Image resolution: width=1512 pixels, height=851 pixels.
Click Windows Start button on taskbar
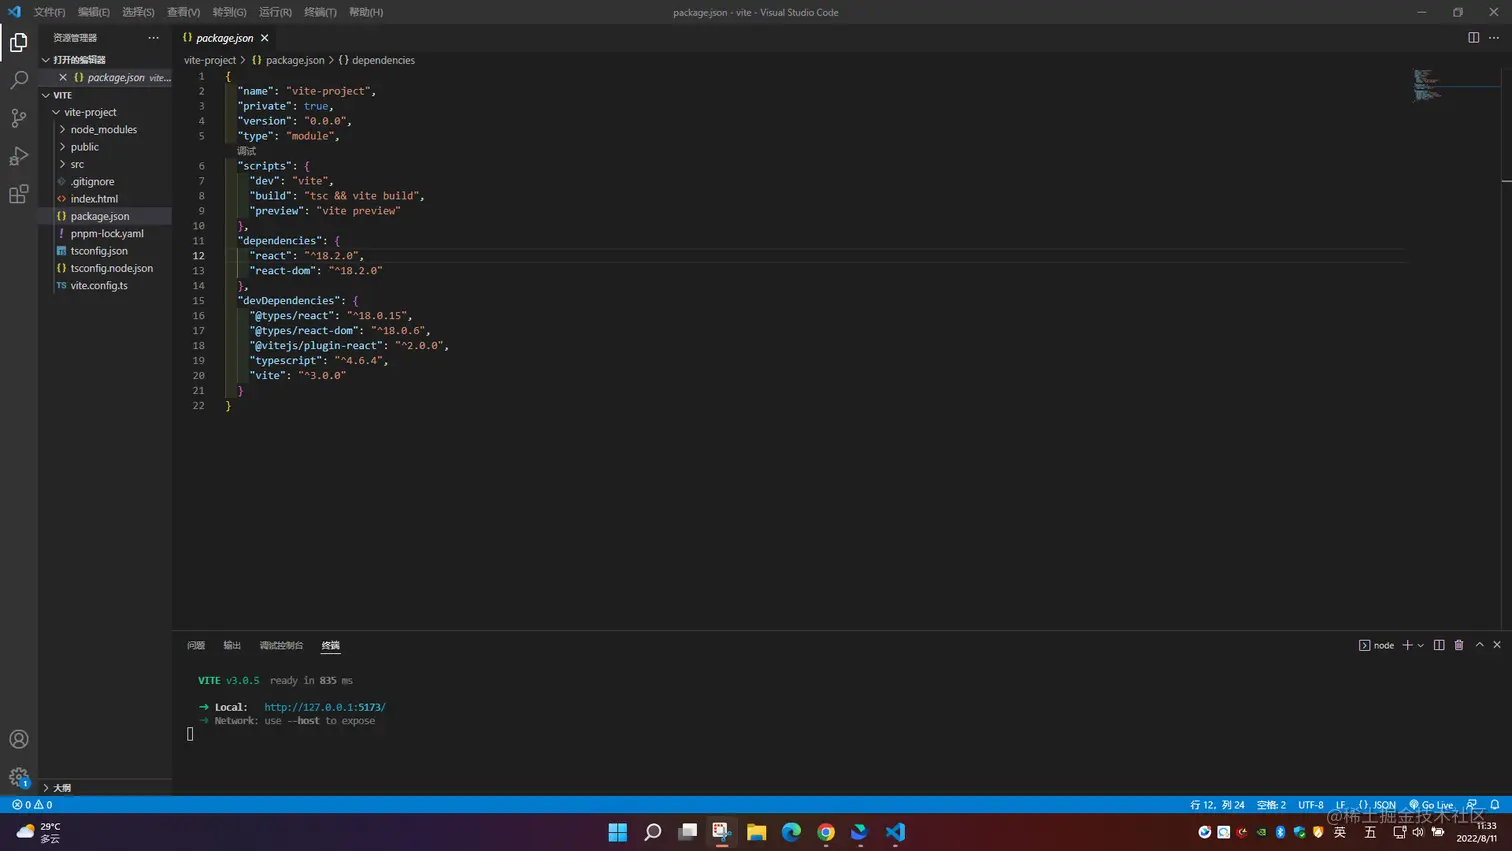pos(618,832)
